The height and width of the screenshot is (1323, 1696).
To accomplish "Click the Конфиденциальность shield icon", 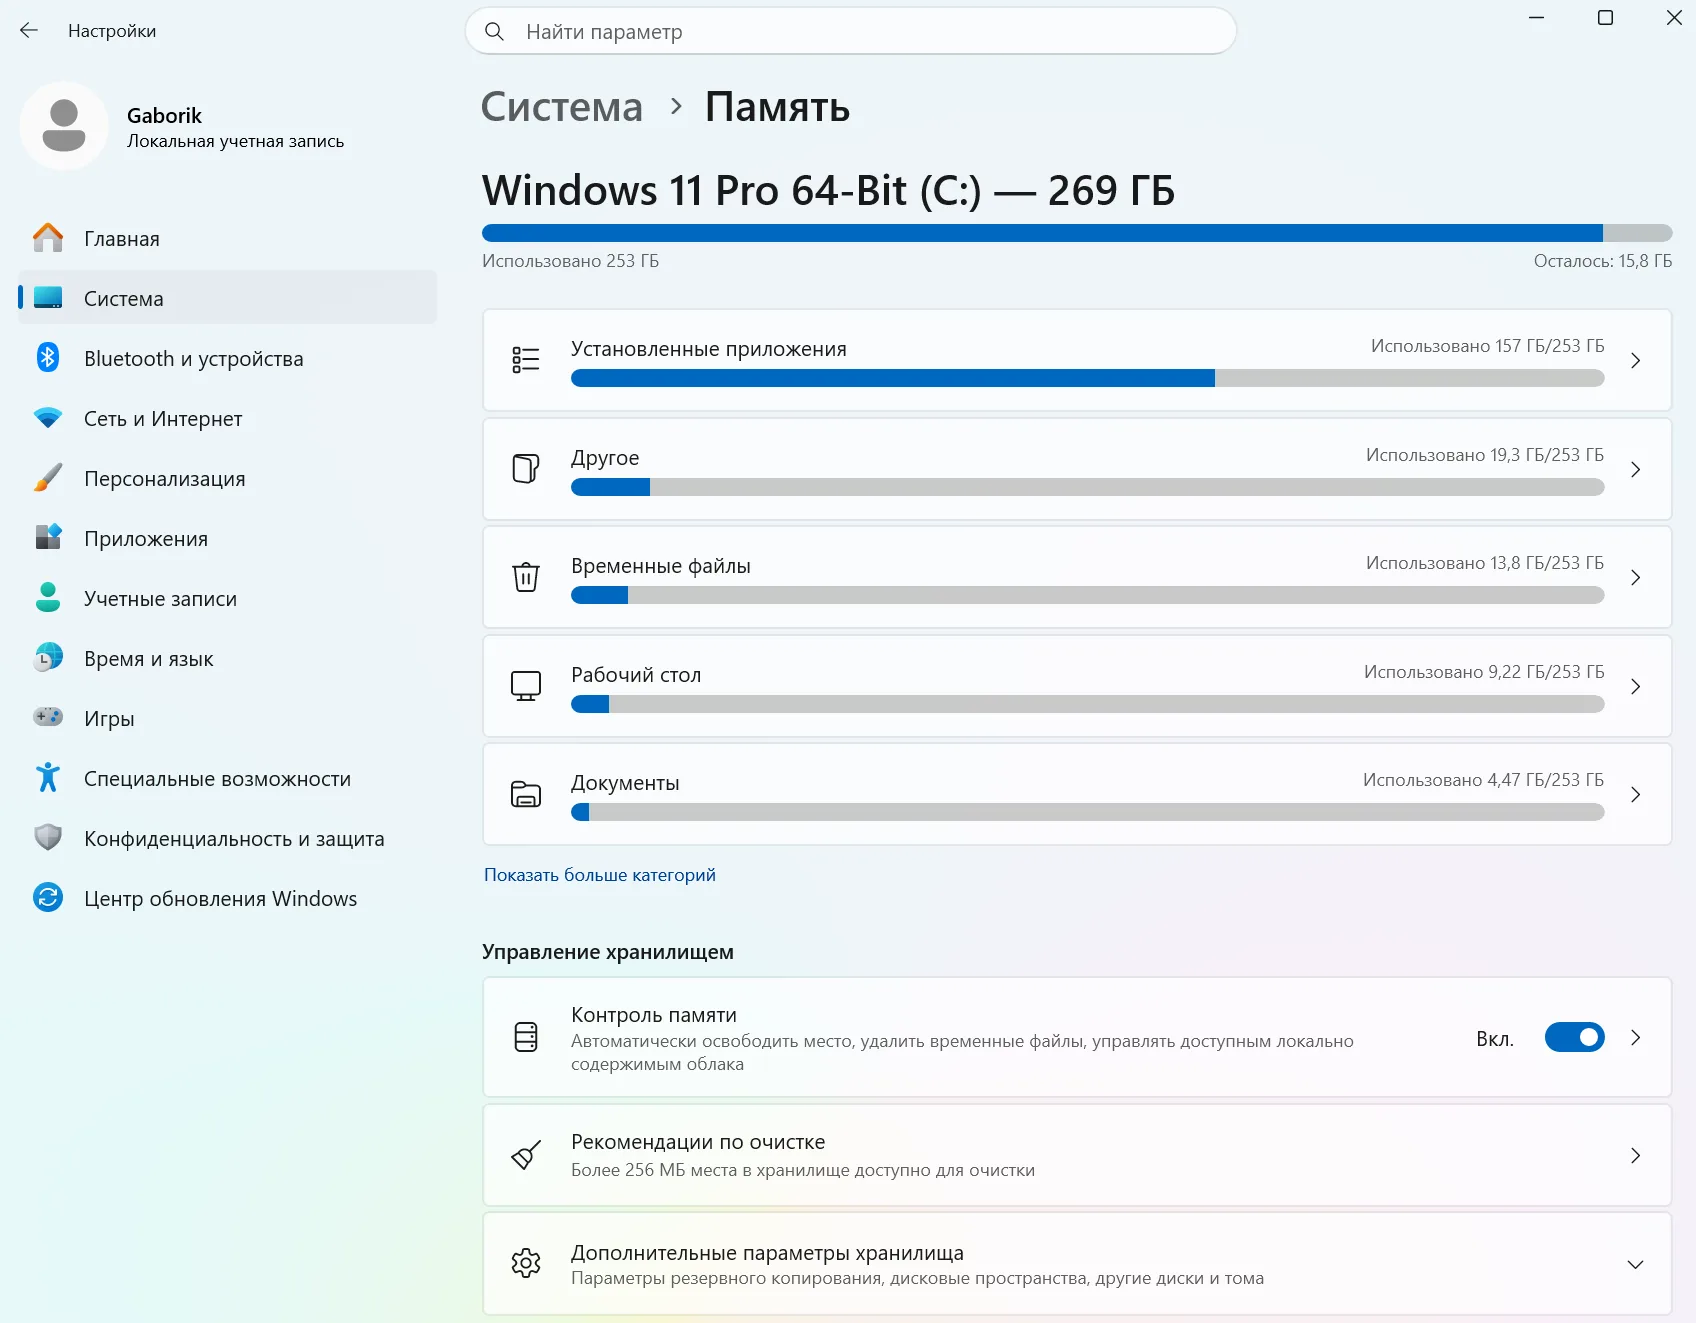I will (x=48, y=838).
